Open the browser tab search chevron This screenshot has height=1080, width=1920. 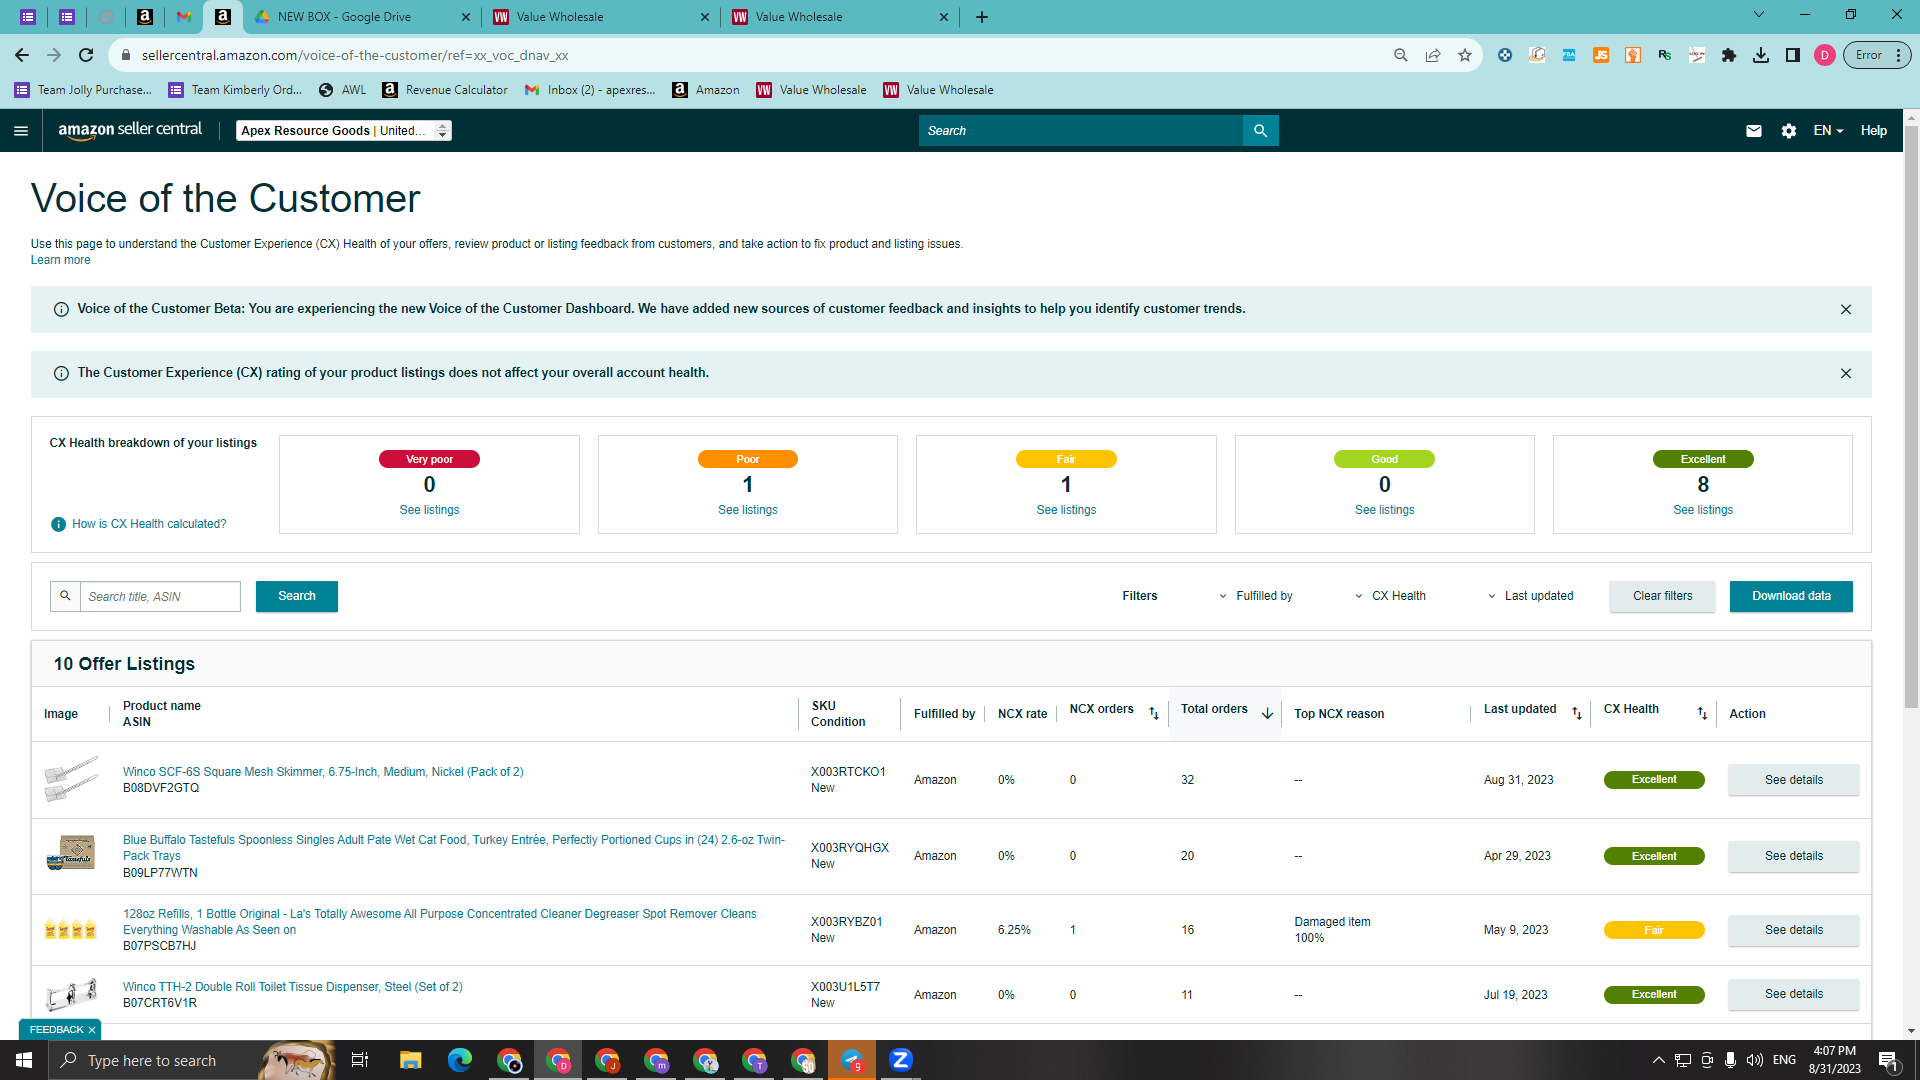(1759, 15)
